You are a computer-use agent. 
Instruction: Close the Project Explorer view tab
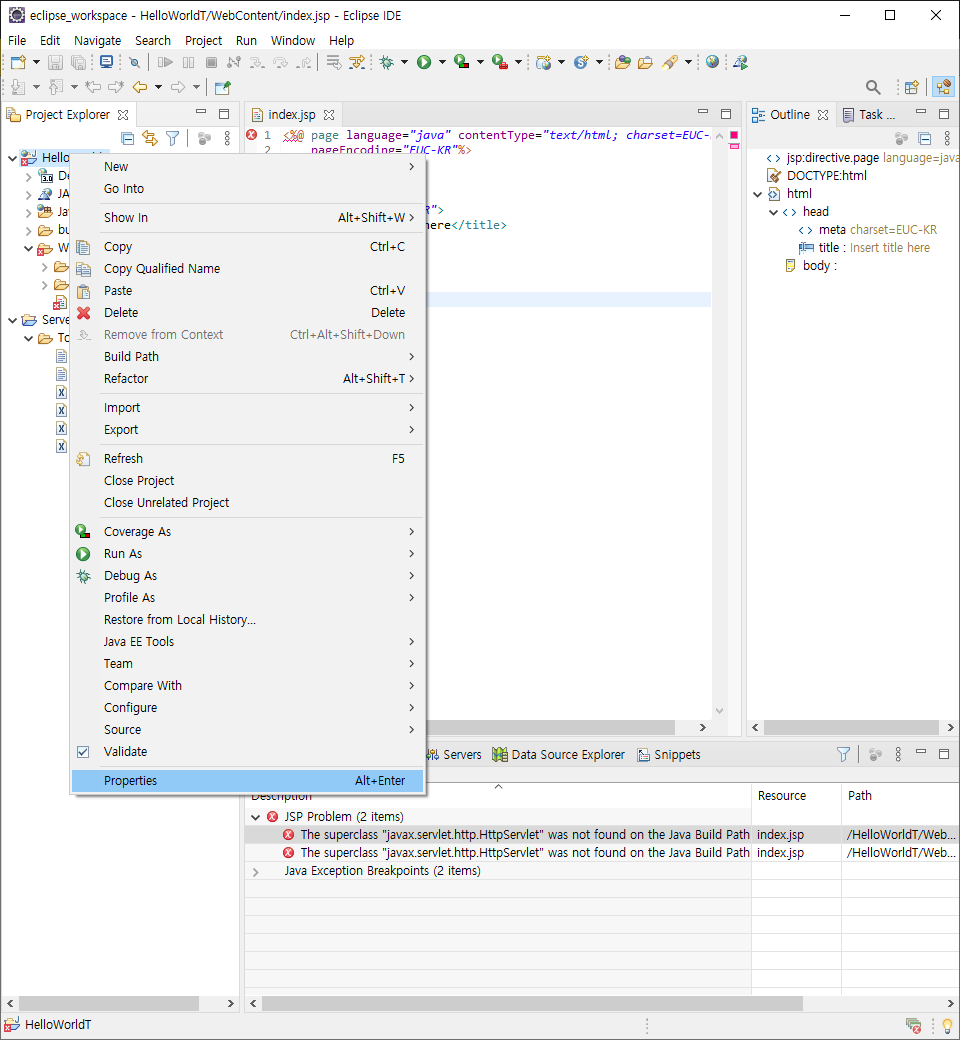(x=123, y=115)
